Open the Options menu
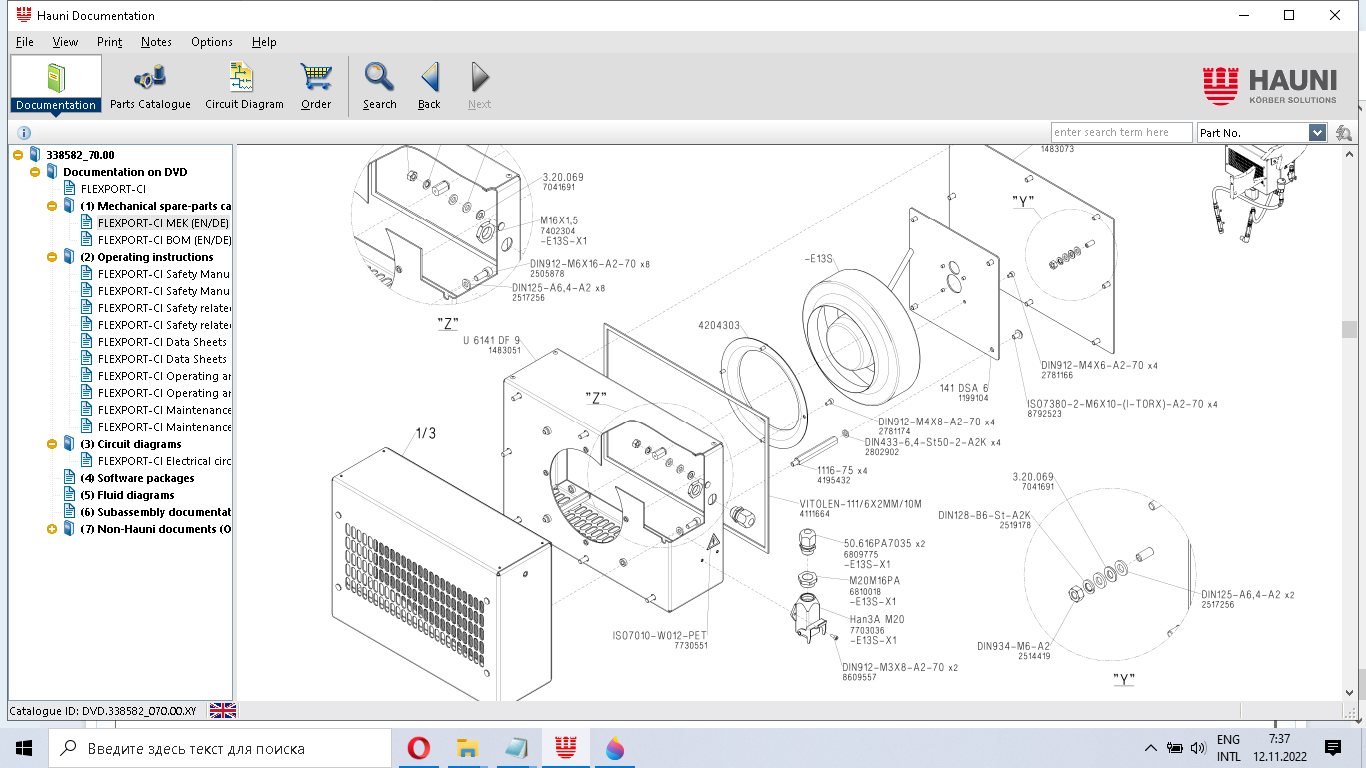This screenshot has width=1366, height=768. coord(212,42)
